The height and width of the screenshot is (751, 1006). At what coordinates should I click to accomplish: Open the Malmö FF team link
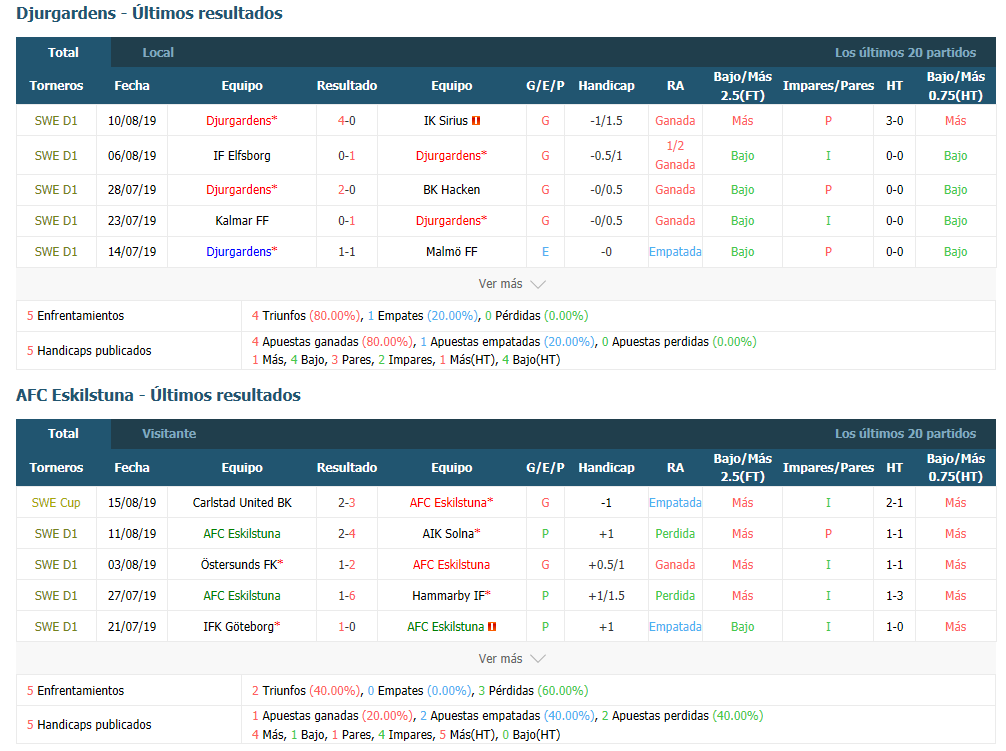(x=452, y=252)
